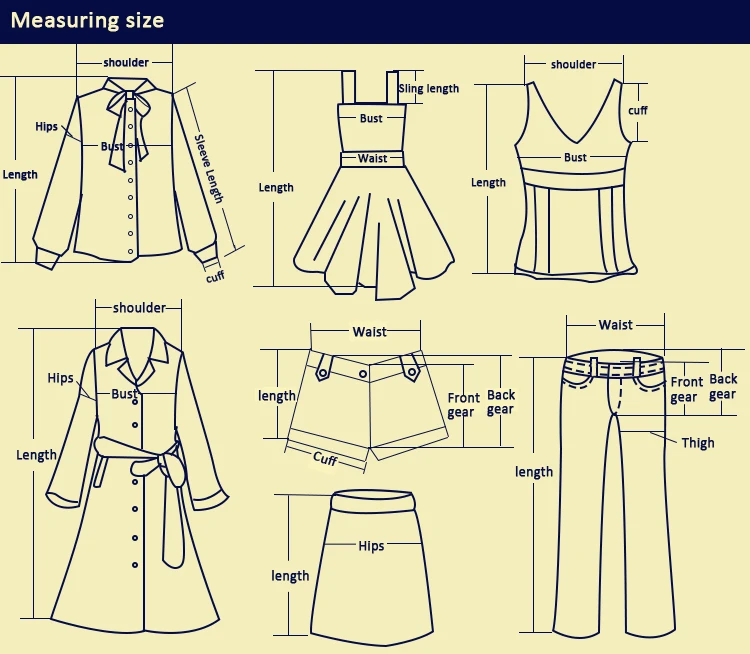Click the long trousers drawing

pyautogui.click(x=615, y=495)
